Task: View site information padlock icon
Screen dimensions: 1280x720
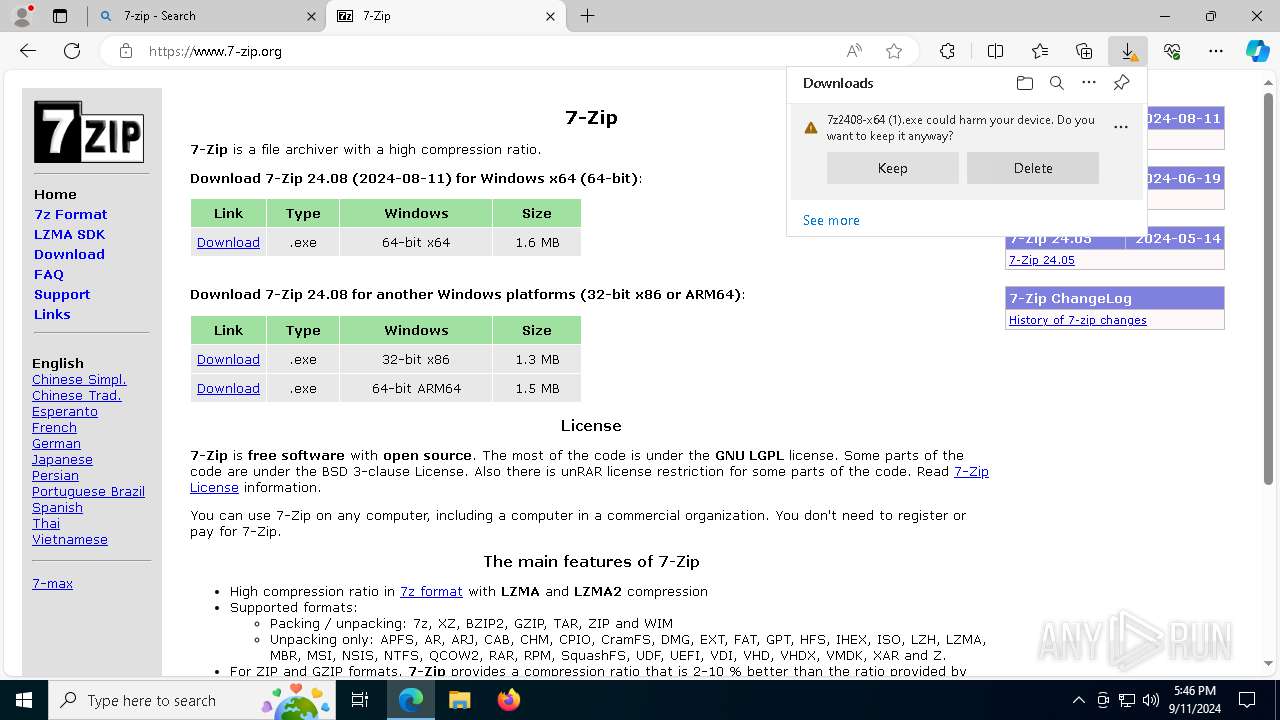Action: pyautogui.click(x=125, y=51)
